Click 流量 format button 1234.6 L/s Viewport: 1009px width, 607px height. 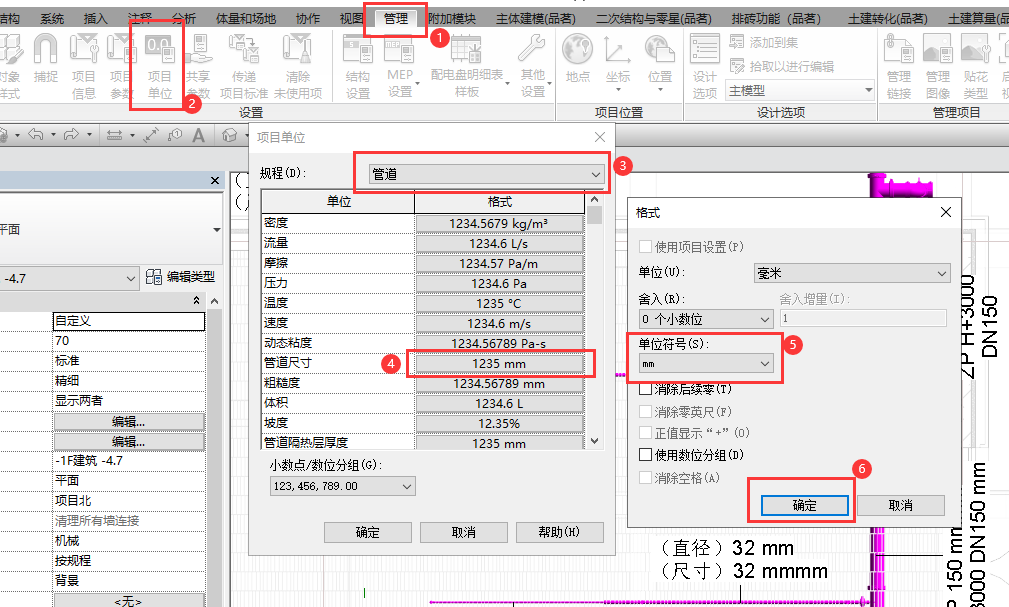pyautogui.click(x=499, y=244)
